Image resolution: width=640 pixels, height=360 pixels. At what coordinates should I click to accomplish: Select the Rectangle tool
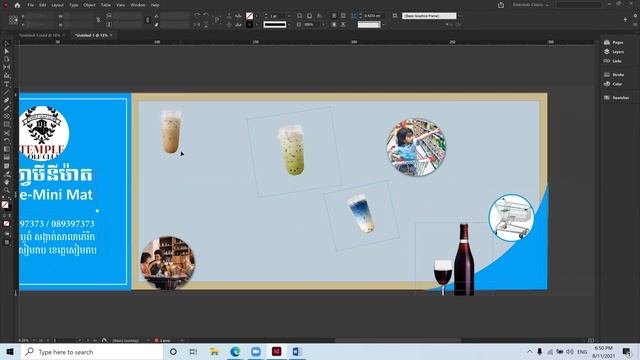click(x=7, y=125)
